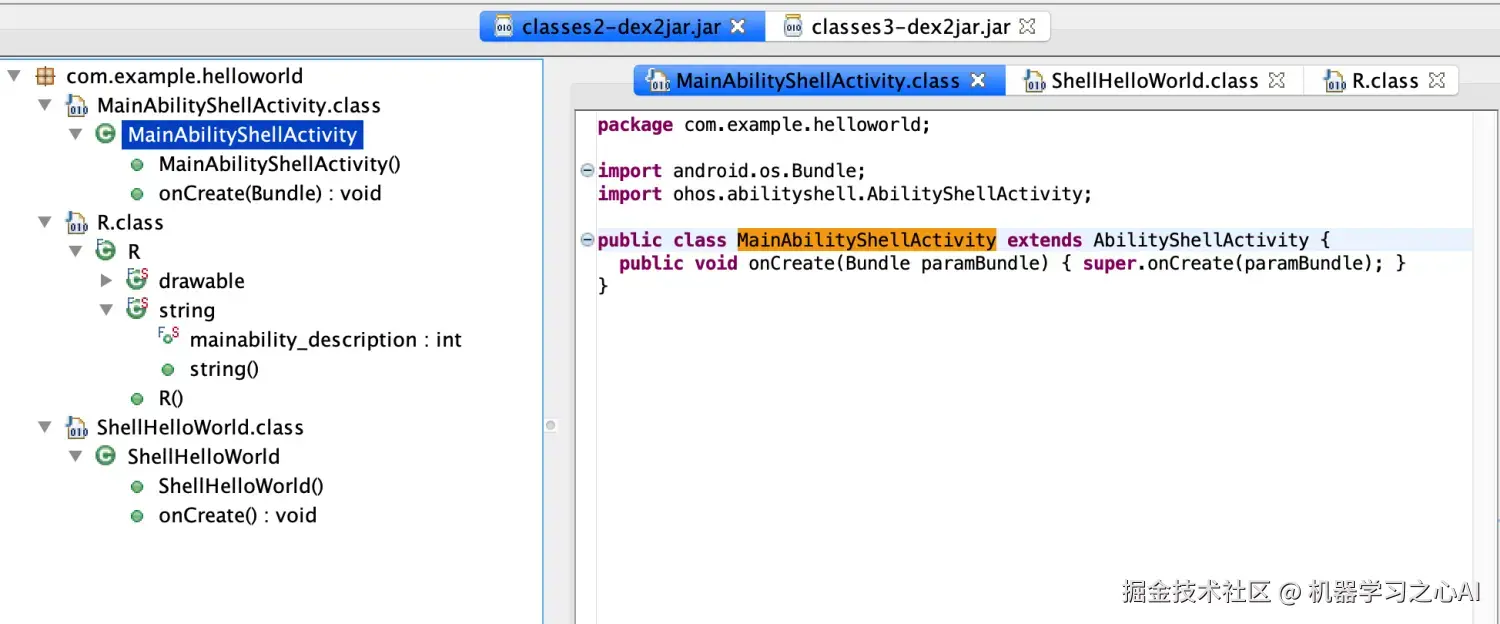The image size is (1500, 624).
Task: Collapse the string inner class node
Action: click(106, 310)
